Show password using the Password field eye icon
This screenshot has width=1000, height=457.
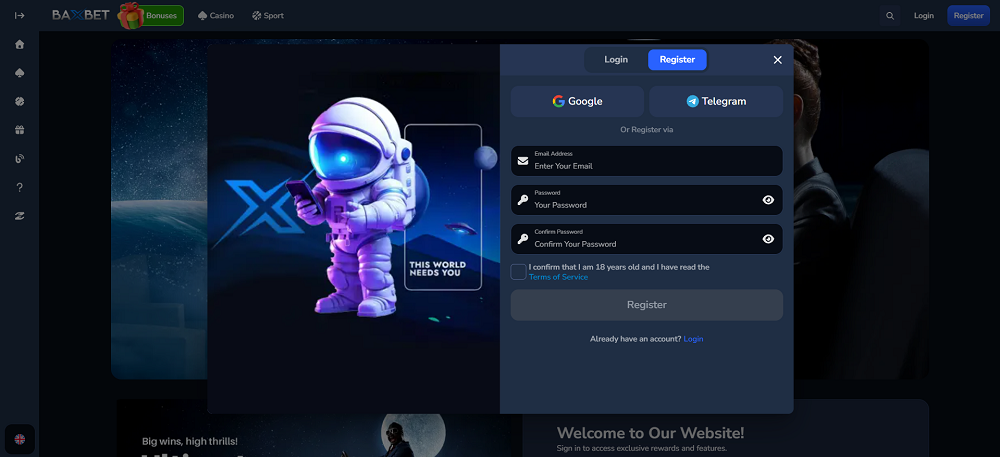[x=768, y=200]
